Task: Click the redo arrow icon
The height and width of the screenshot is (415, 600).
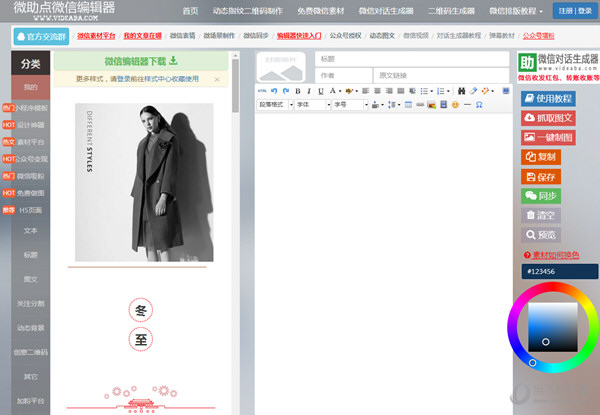Action: pyautogui.click(x=286, y=91)
